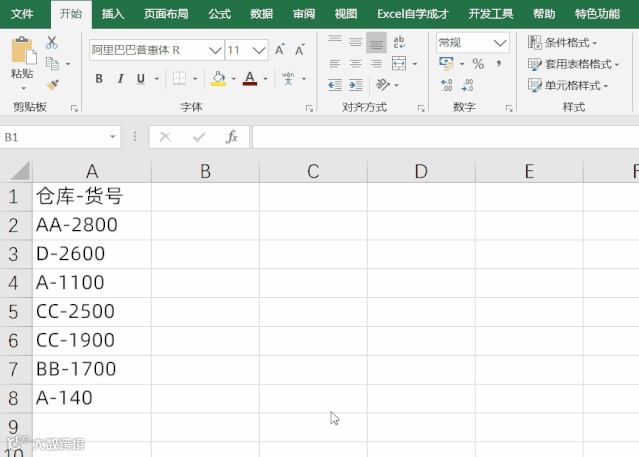
Task: Open font settings dialog launcher
Action: 309,108
